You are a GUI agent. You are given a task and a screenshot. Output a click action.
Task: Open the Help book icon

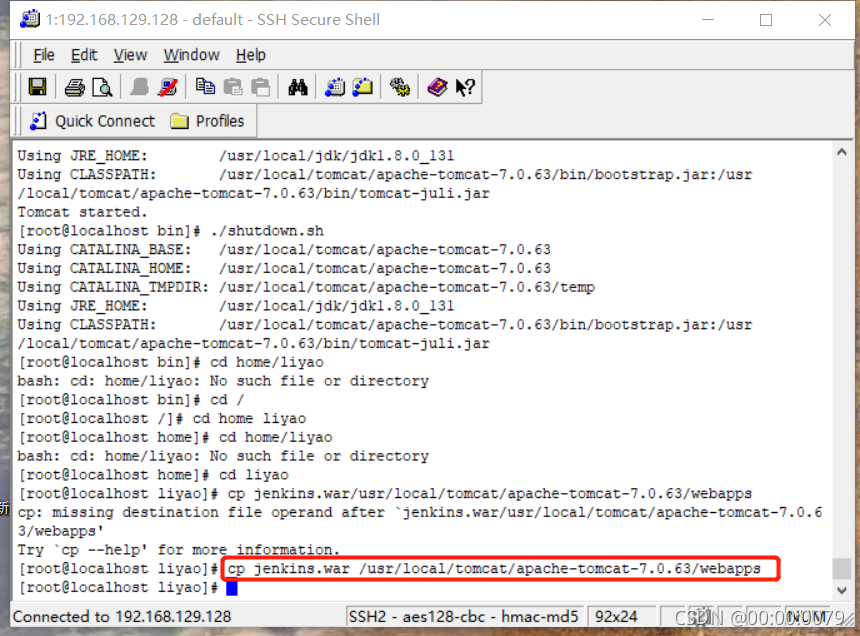(x=437, y=87)
